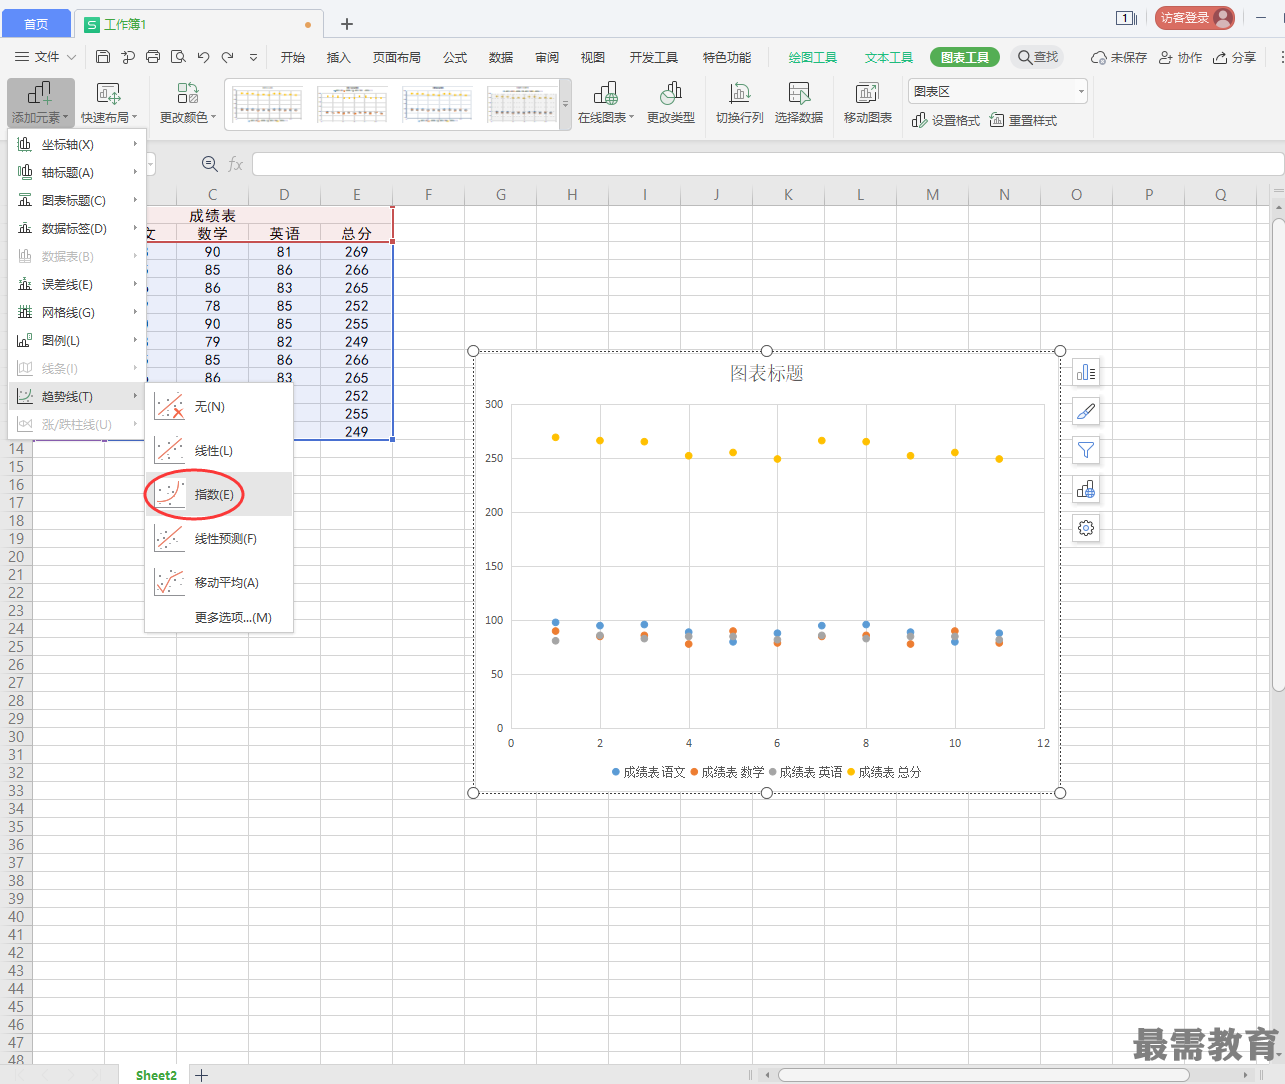
Task: Select Linear Forecast (线性预测) trendline
Action: [x=219, y=538]
